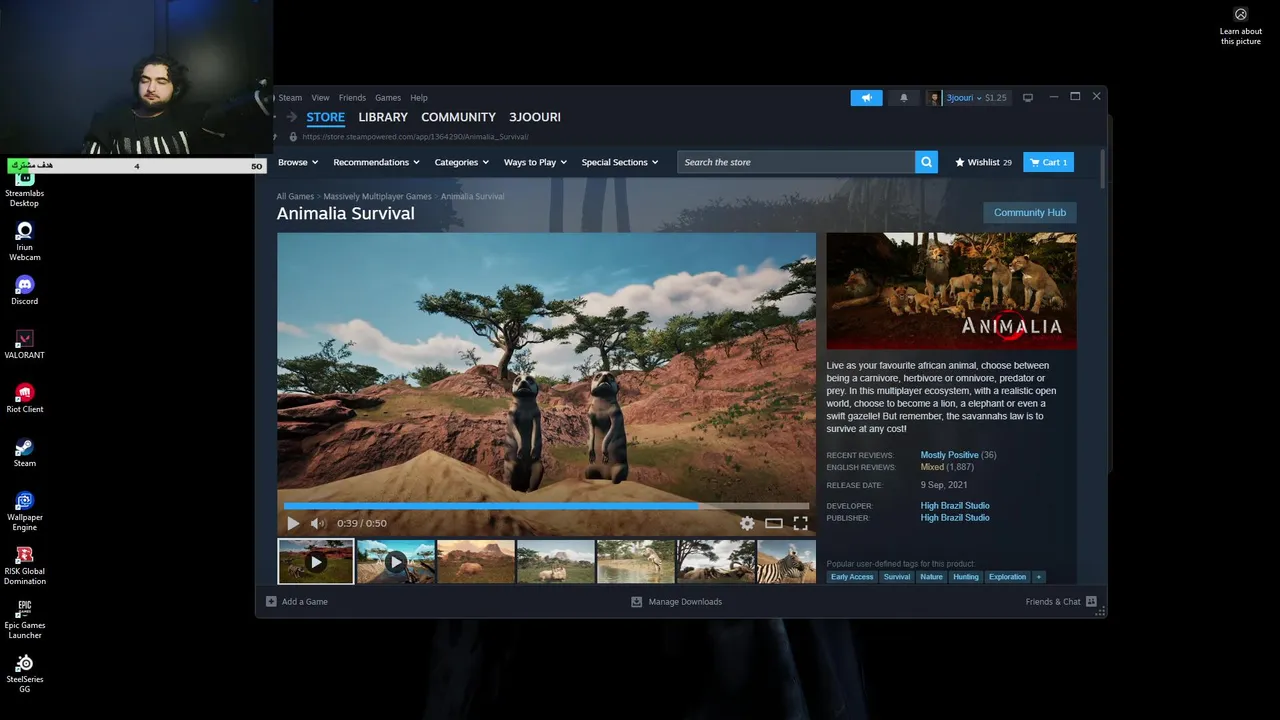
Task: Open Epic Games Launcher icon
Action: [24, 619]
